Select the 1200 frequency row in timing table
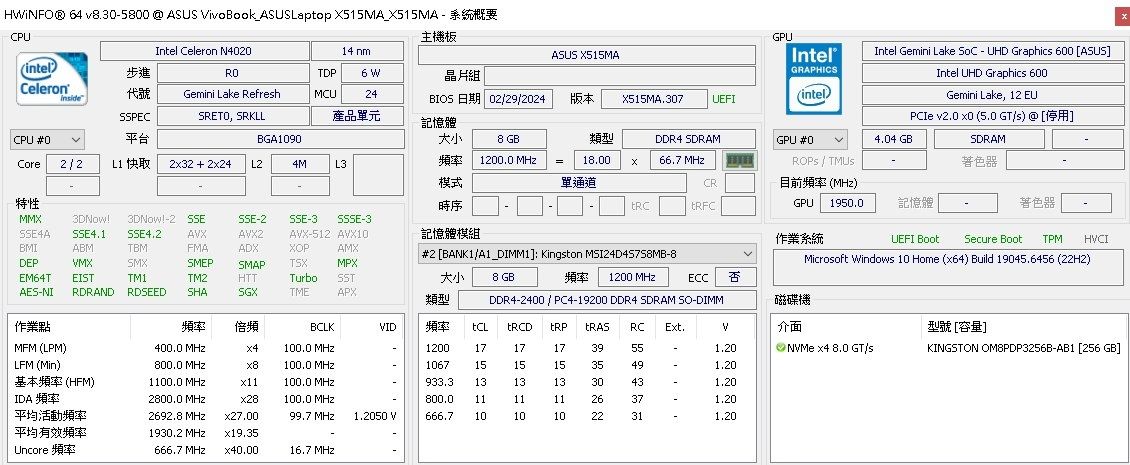This screenshot has width=1130, height=465. (x=586, y=348)
